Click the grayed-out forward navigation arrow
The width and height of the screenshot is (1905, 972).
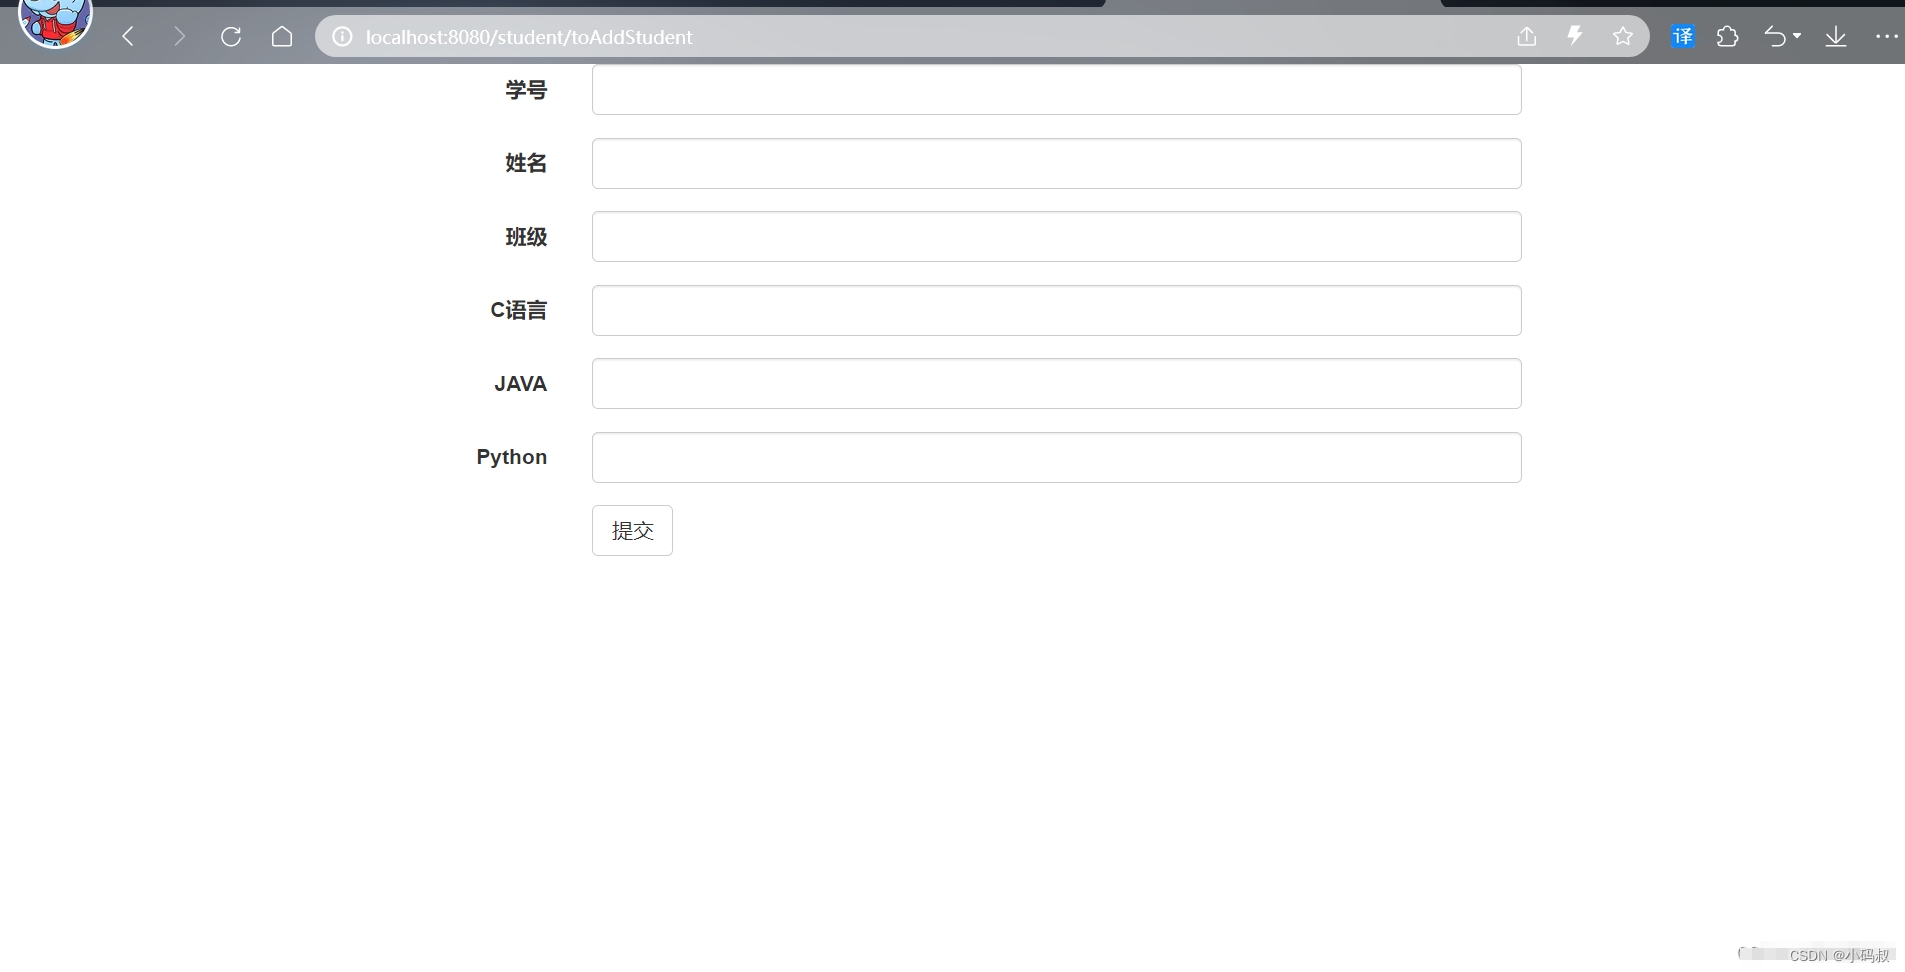[x=180, y=36]
